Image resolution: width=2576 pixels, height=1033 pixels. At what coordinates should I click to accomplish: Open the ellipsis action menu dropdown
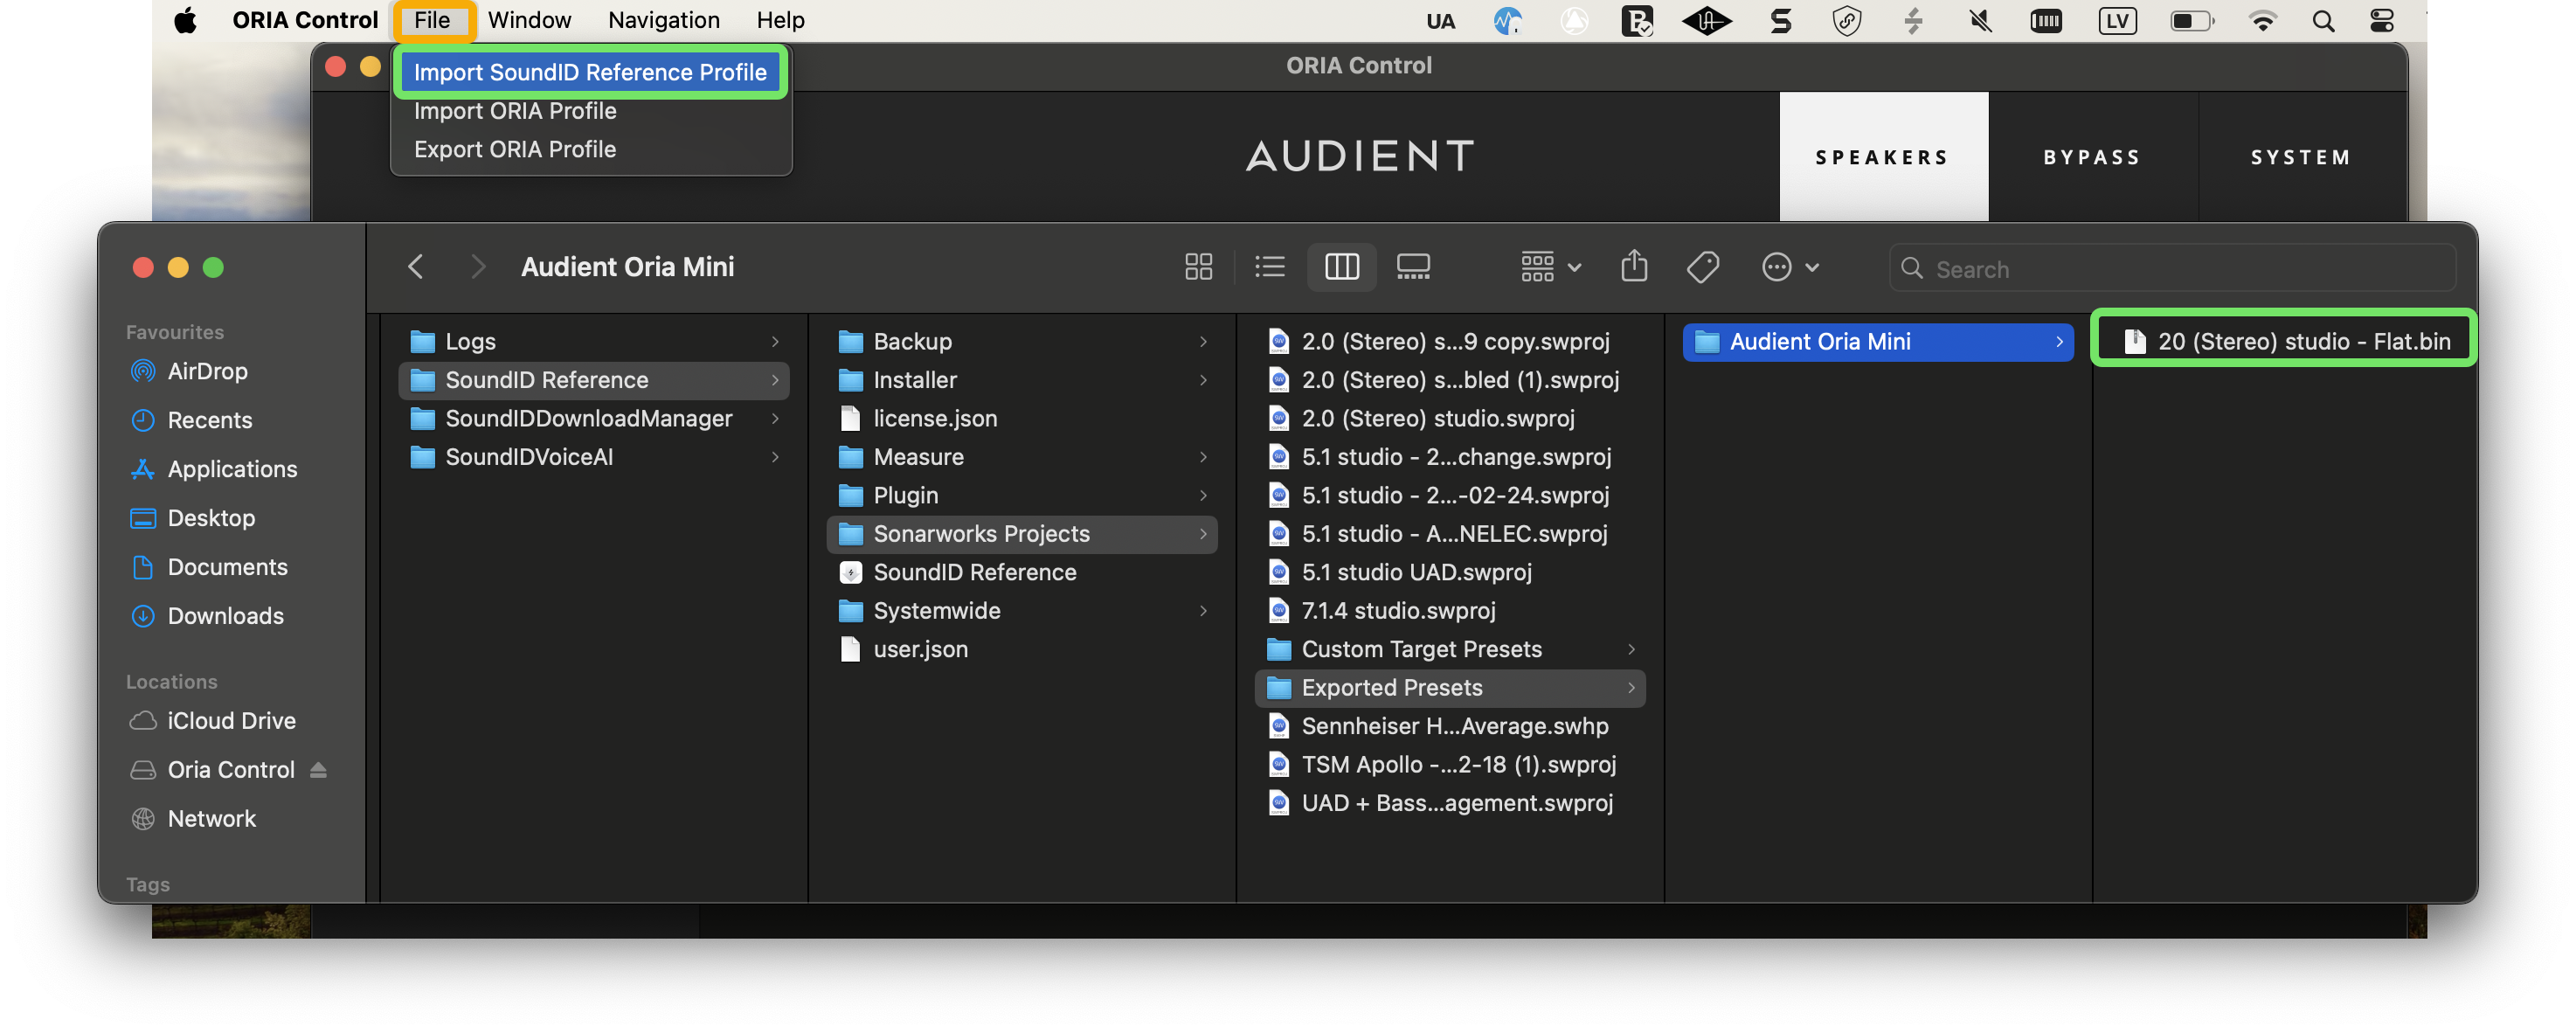1789,267
